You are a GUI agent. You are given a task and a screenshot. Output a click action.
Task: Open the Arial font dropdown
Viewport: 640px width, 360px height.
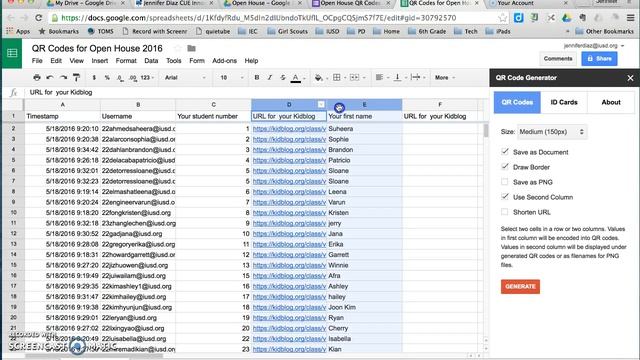tap(185, 77)
